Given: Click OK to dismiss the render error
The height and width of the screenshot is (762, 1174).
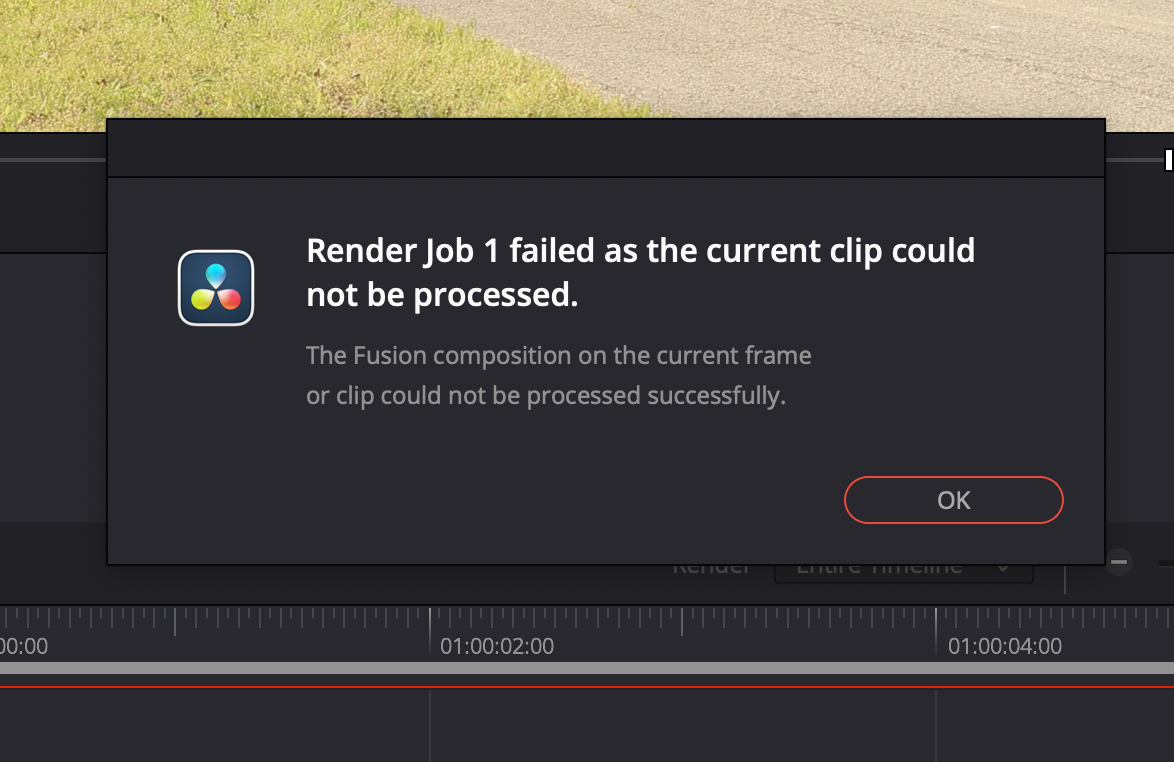Looking at the screenshot, I should point(953,500).
